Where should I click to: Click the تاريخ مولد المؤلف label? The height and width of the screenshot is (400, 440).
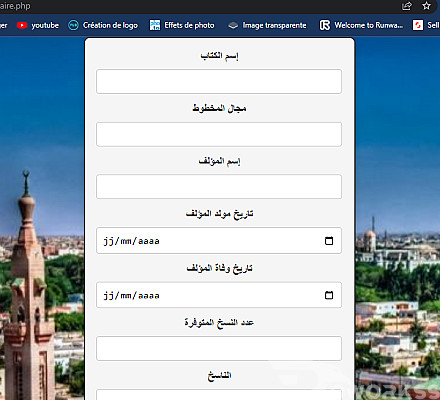[219, 214]
